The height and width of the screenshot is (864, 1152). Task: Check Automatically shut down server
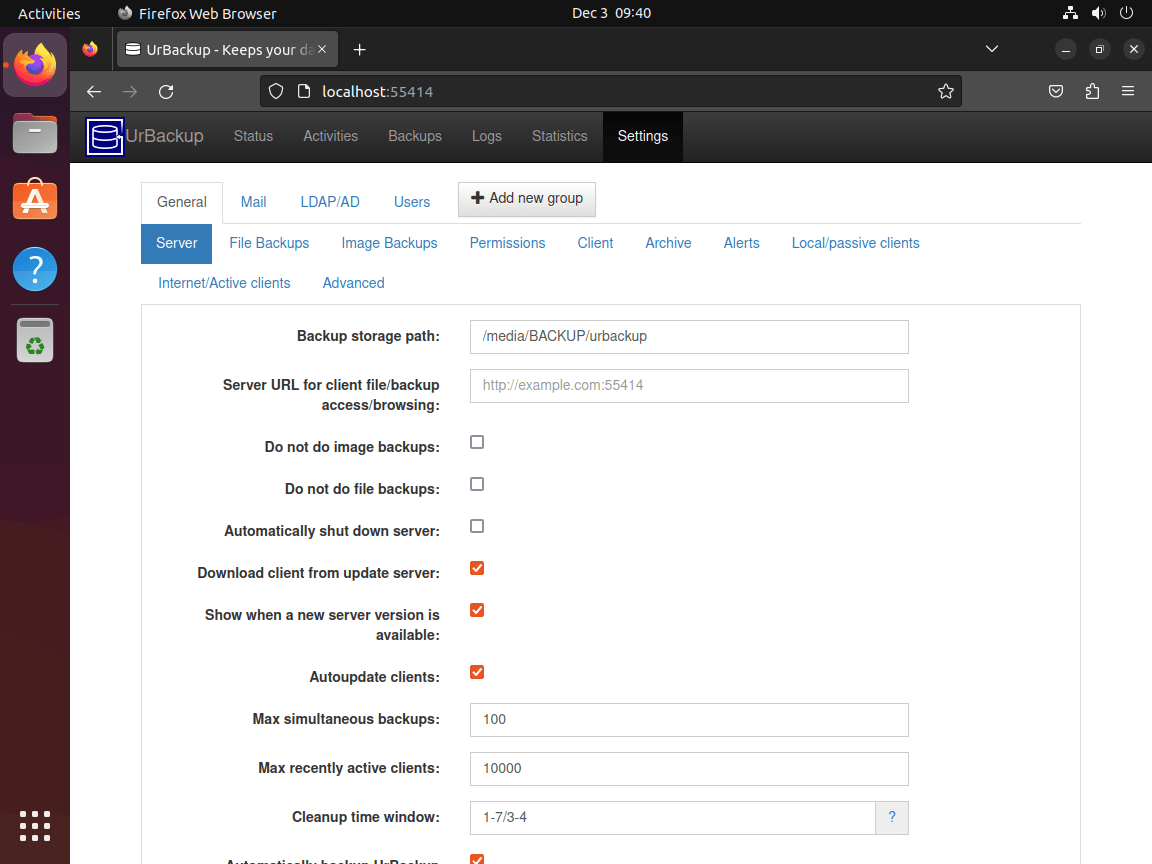coord(477,526)
